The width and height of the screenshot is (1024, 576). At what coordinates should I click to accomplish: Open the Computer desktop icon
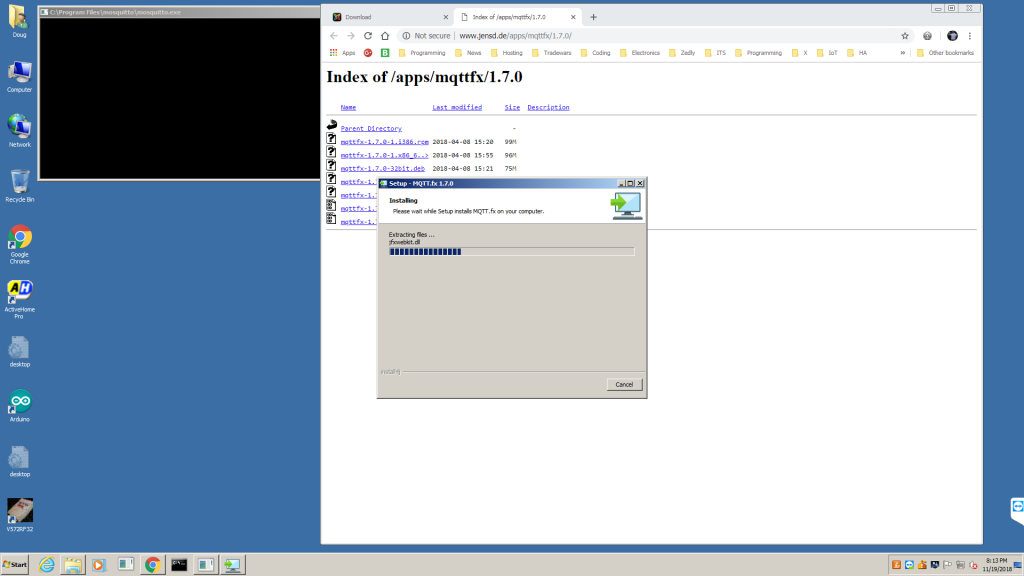(x=19, y=76)
